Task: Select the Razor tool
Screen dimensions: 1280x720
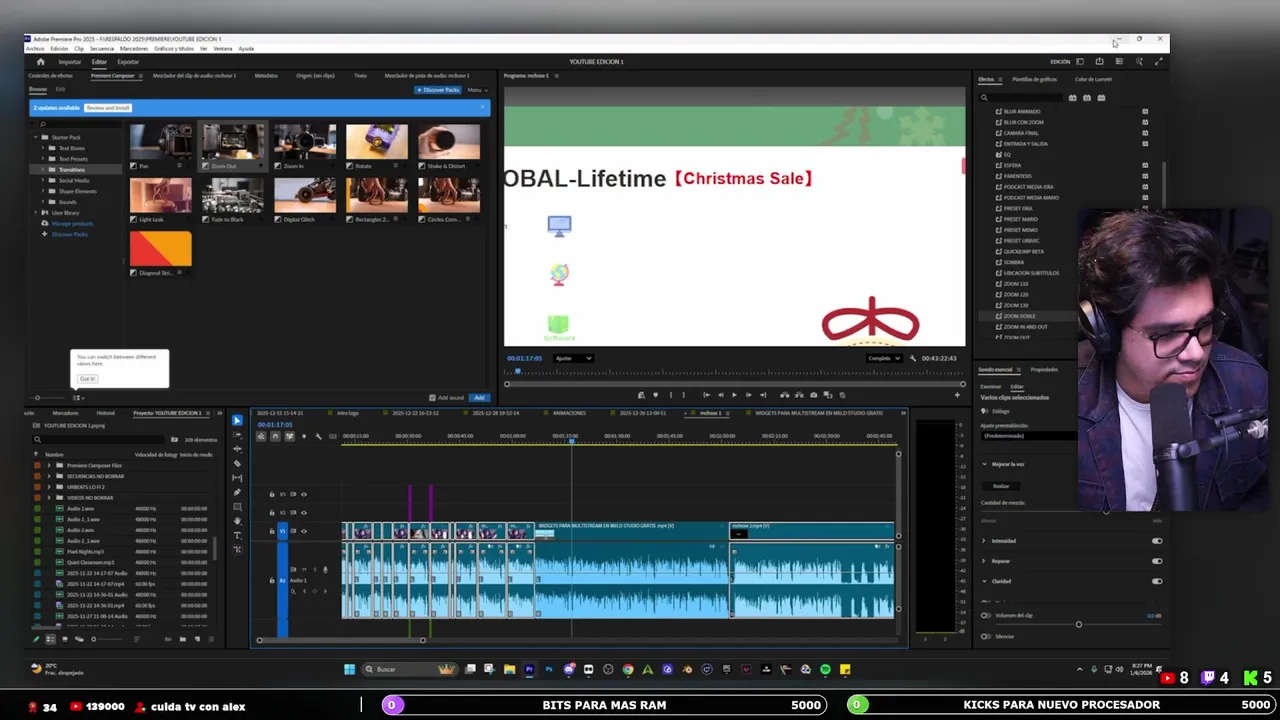Action: [237, 464]
